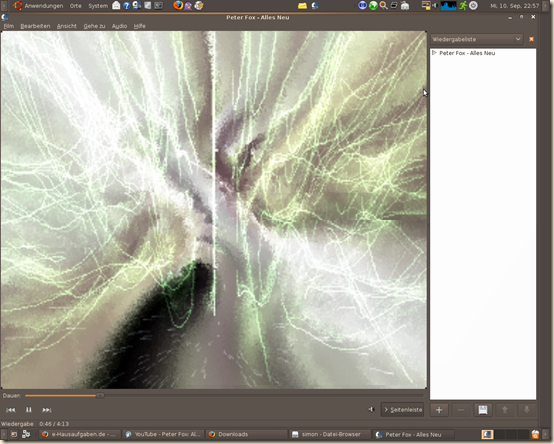Click Peter Fox - Alles Neu taskbar button
554x444 pixels.
(x=413, y=434)
